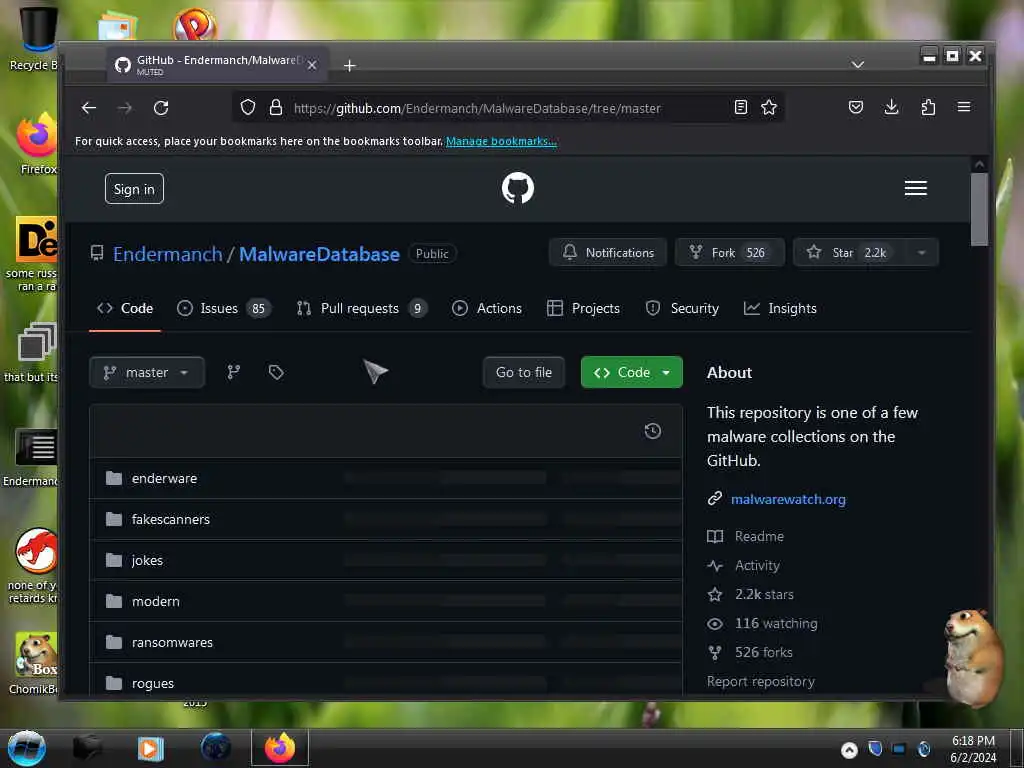Click Firefox icon in the taskbar
1024x768 pixels.
coord(280,748)
